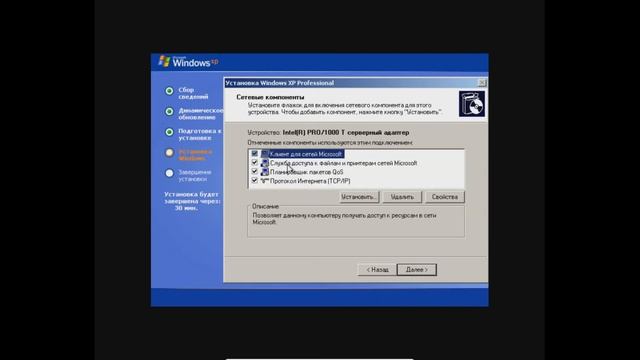Image resolution: width=640 pixels, height=360 pixels.
Task: Click the 'Сетевые компоненты' heading
Action: point(270,97)
